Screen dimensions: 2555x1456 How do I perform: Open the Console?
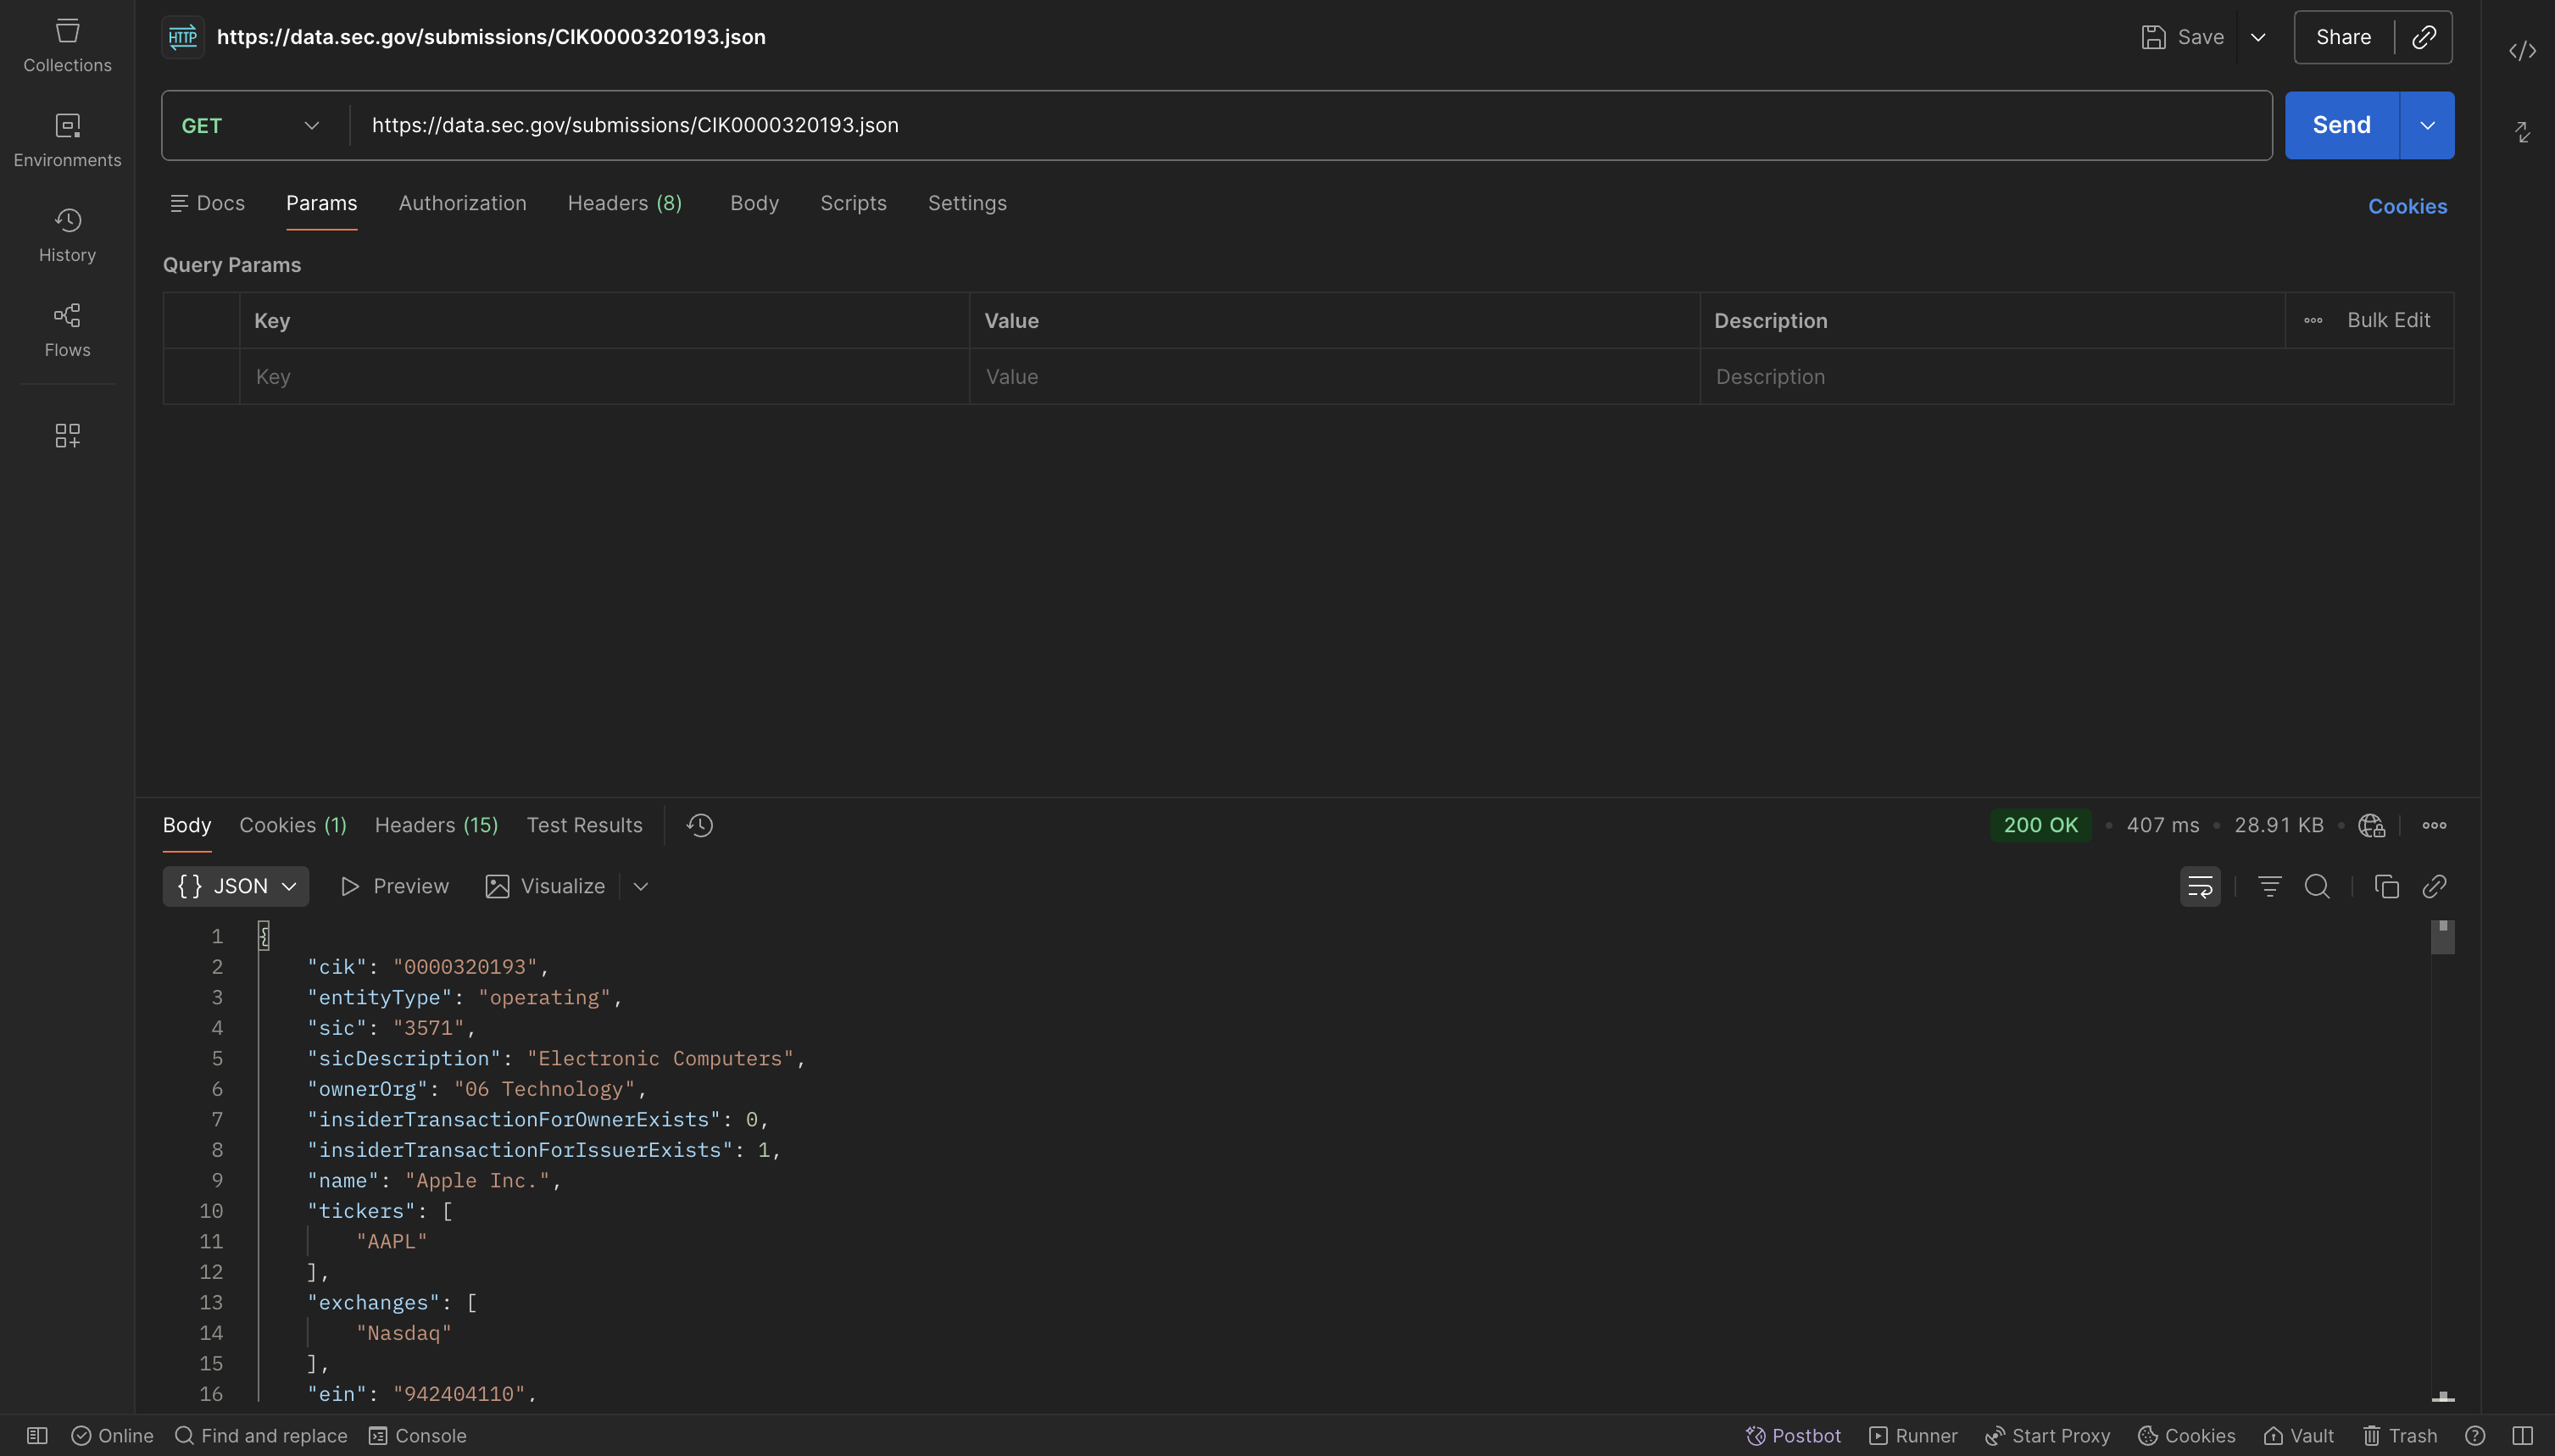[417, 1436]
